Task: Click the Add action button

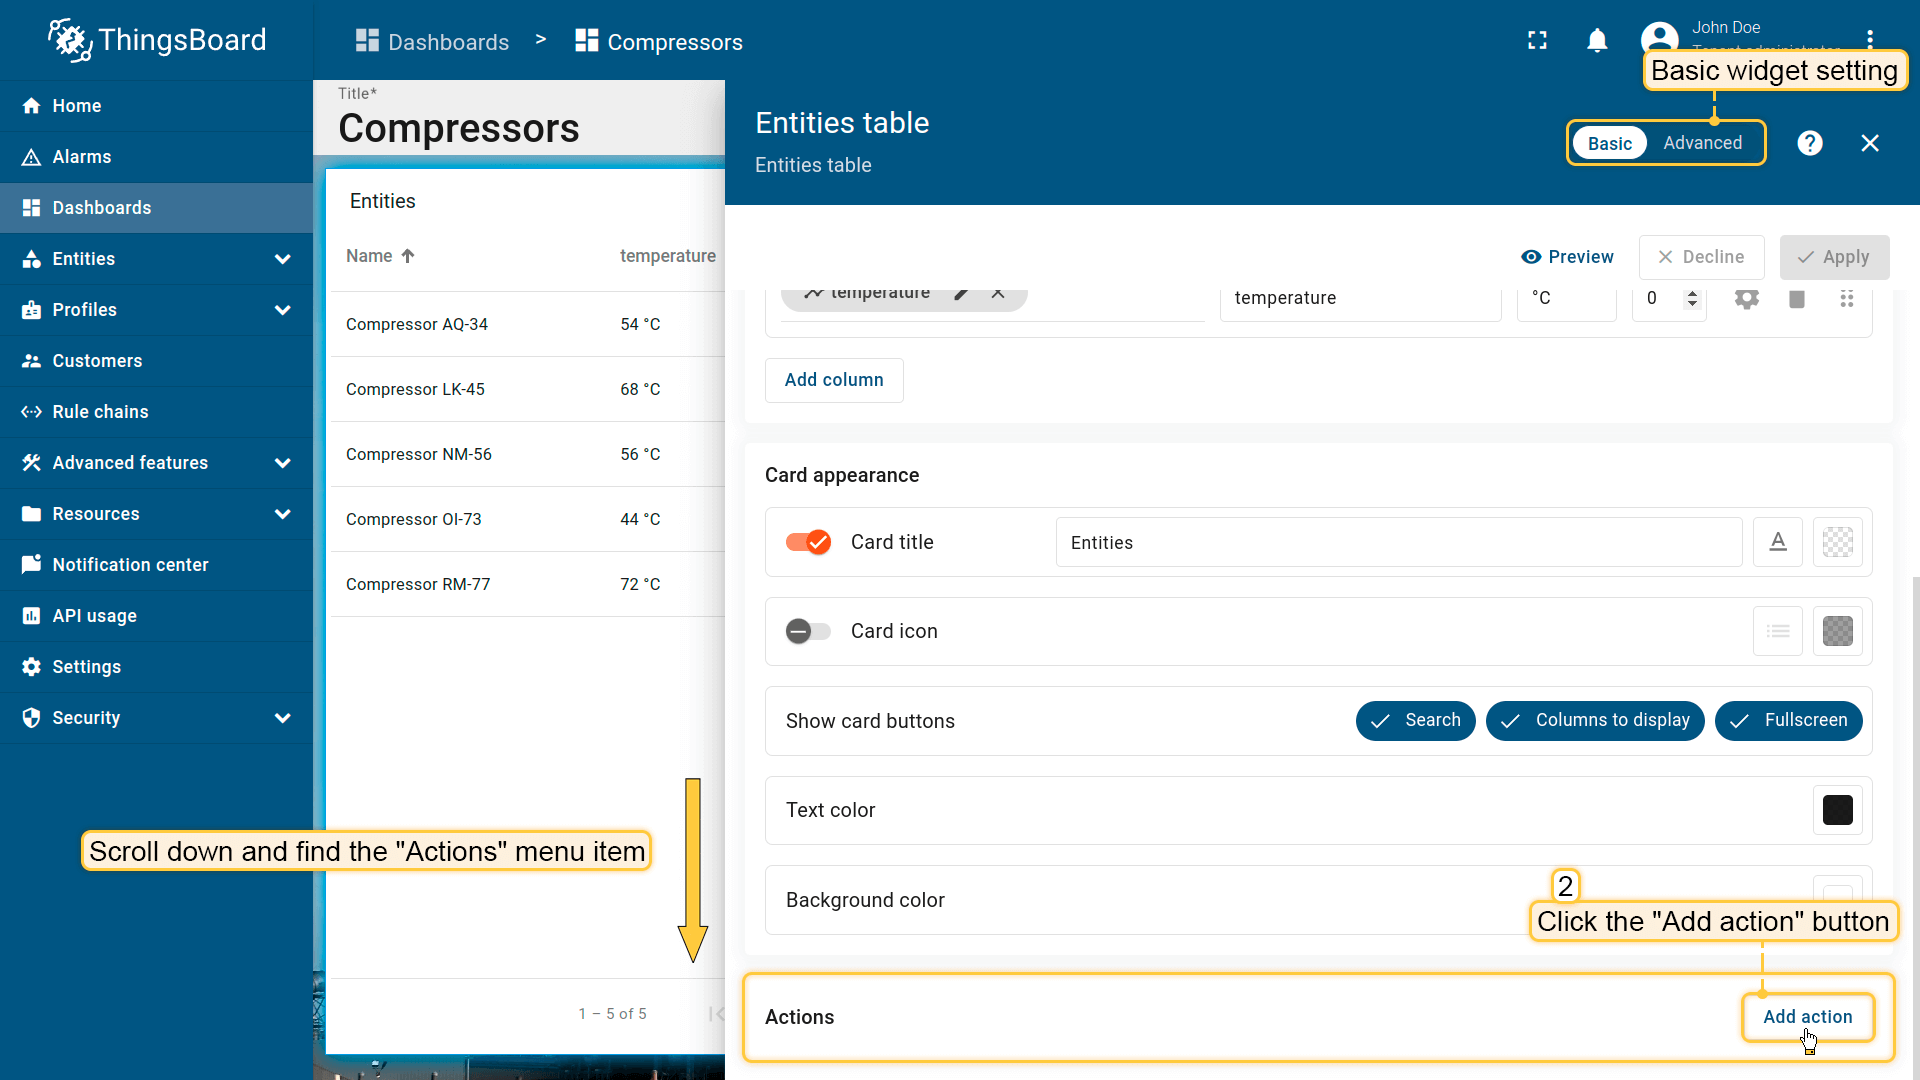Action: coord(1807,1016)
